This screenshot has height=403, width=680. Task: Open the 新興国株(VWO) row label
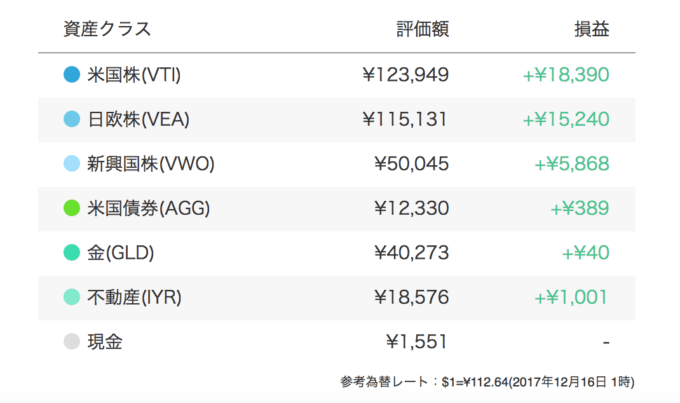(x=151, y=164)
